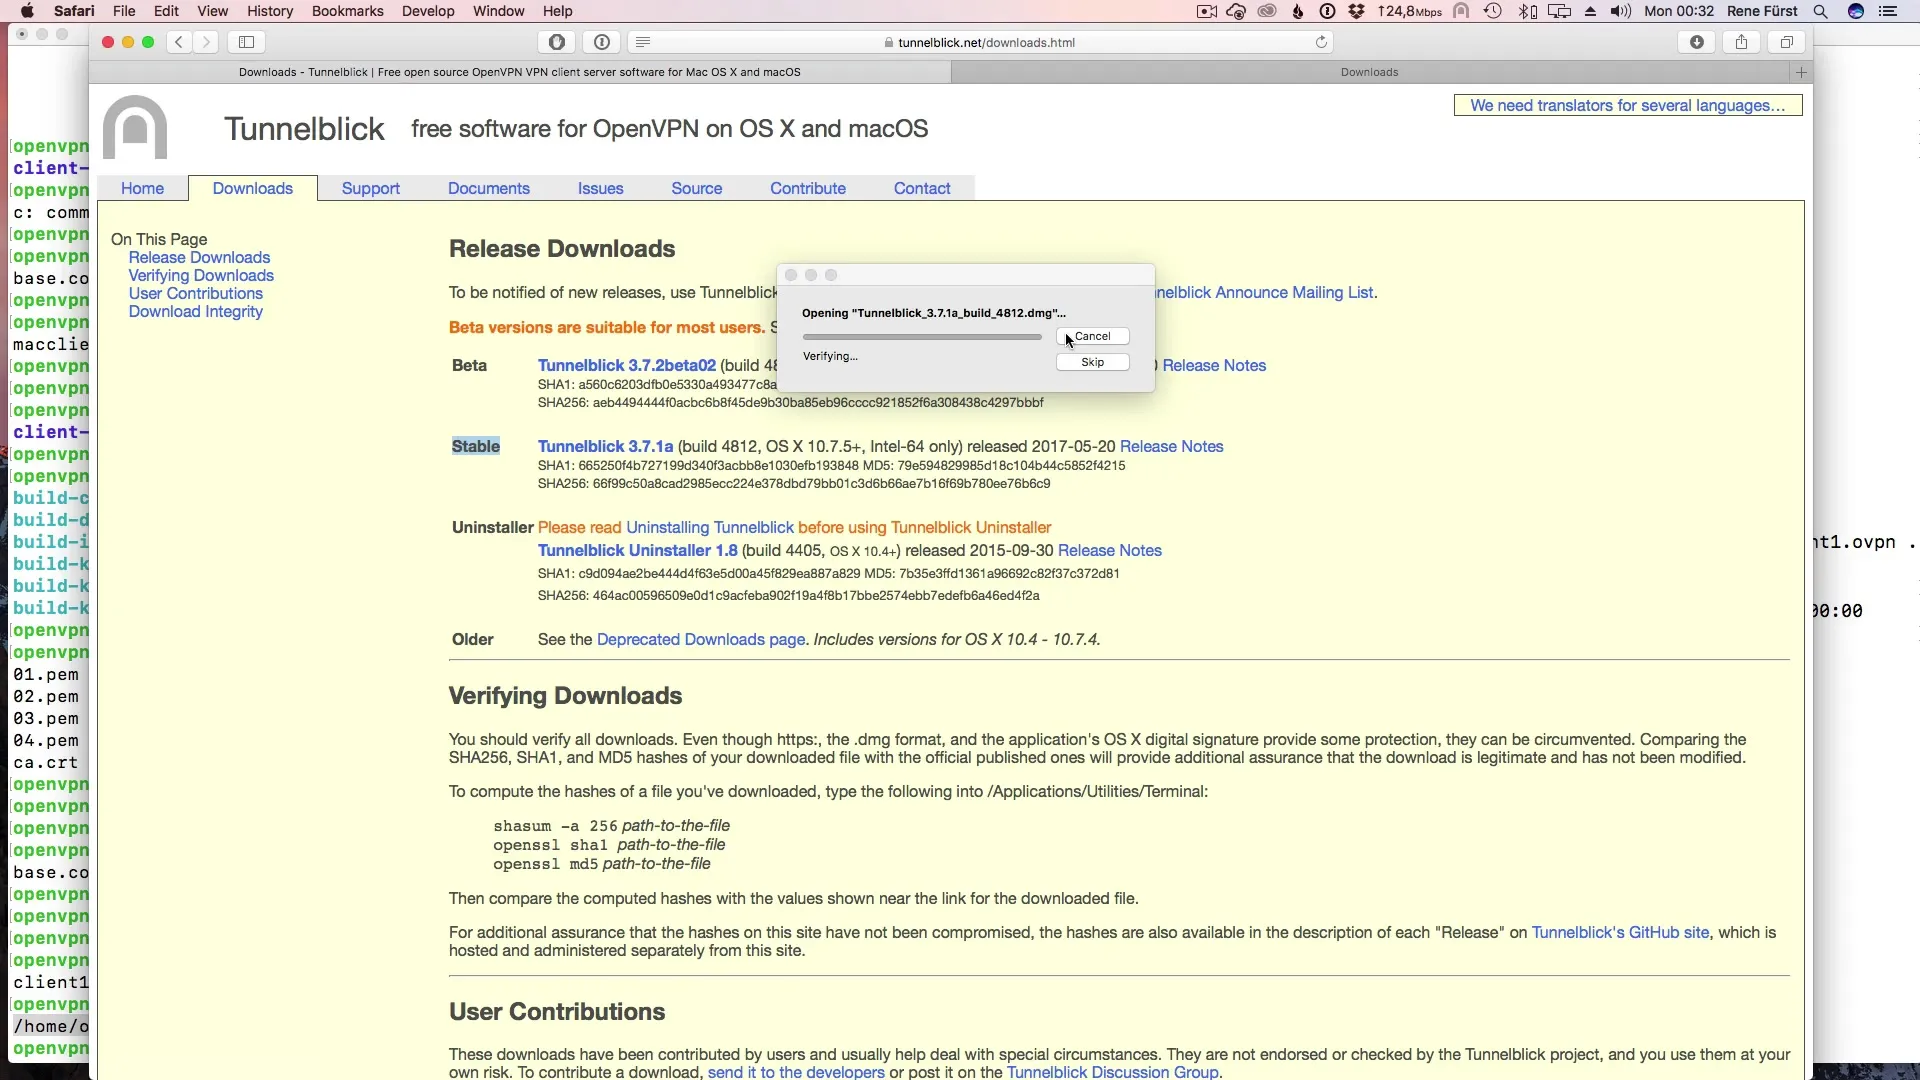The height and width of the screenshot is (1080, 1920).
Task: Click the eject menu bar icon
Action: [x=1591, y=11]
